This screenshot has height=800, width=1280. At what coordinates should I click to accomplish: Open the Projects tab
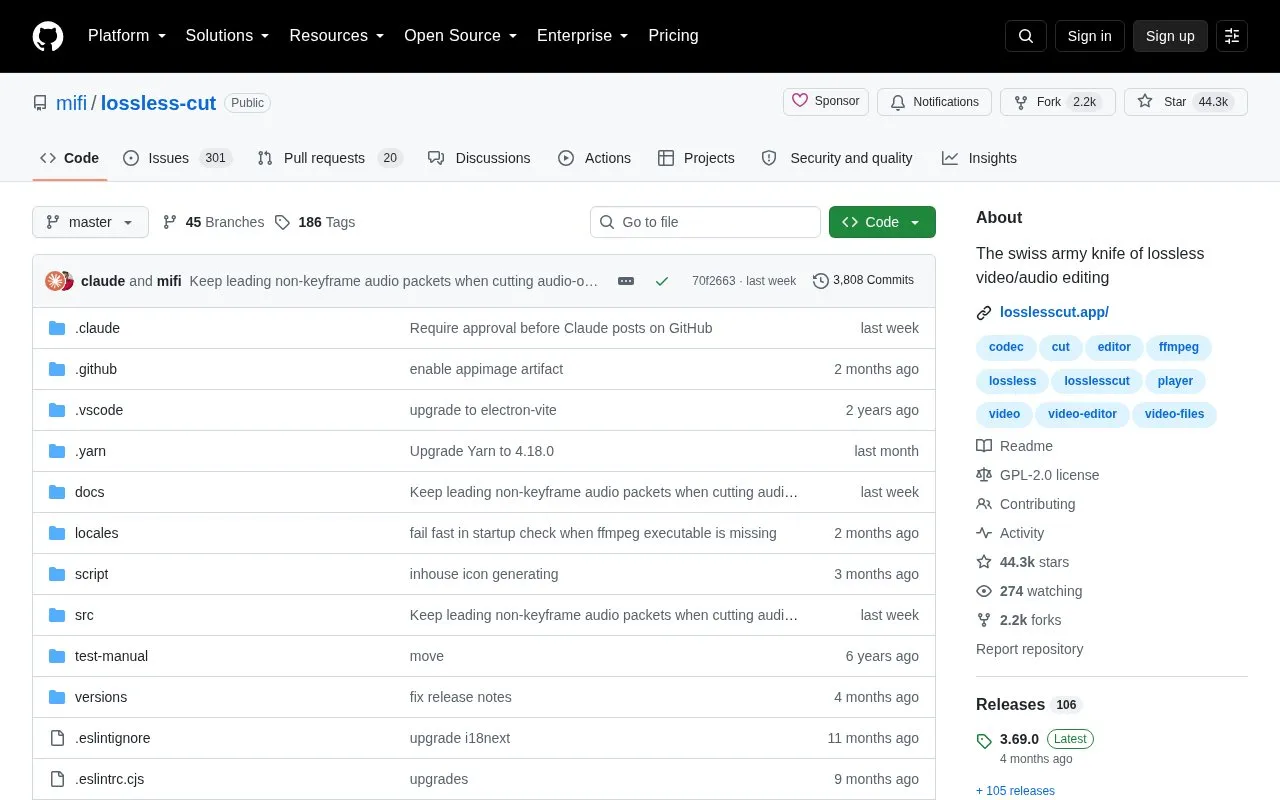click(x=696, y=158)
